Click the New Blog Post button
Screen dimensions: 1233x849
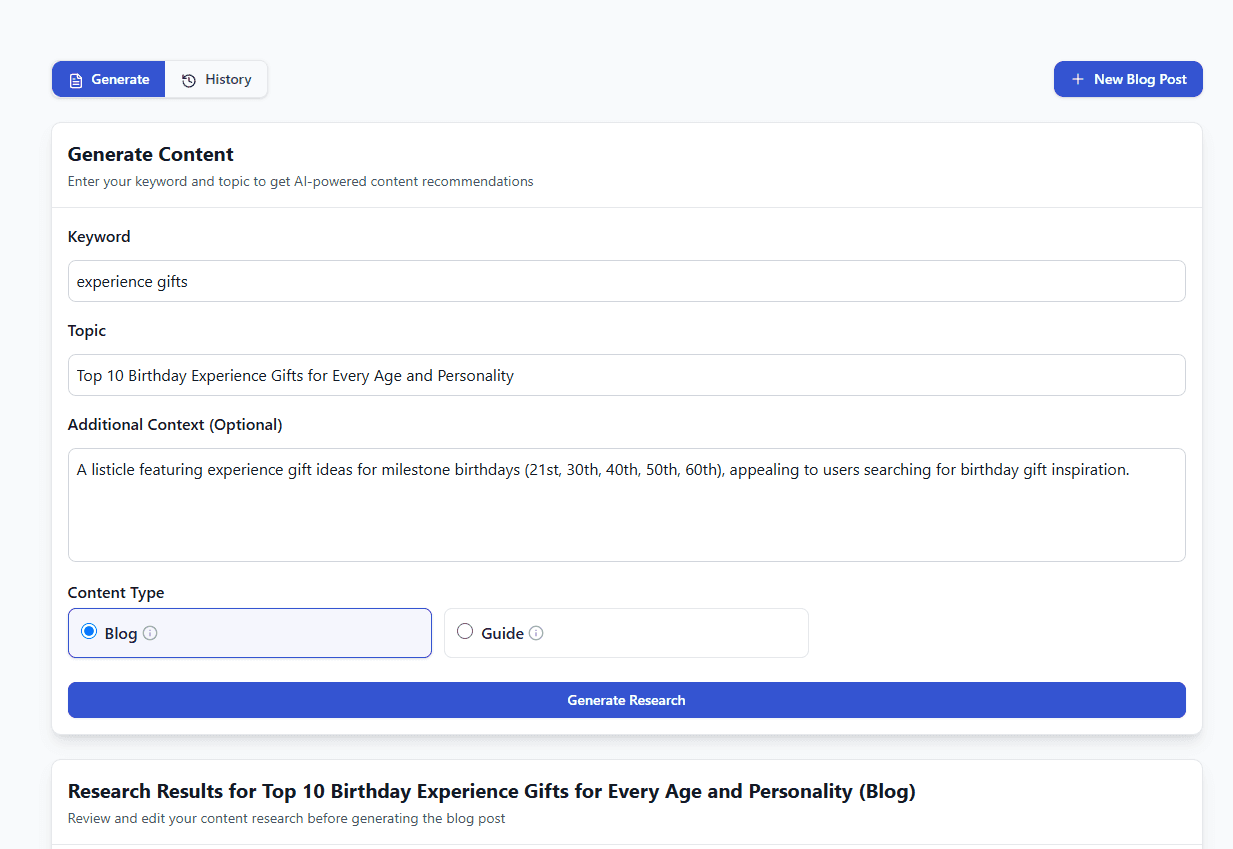point(1127,79)
